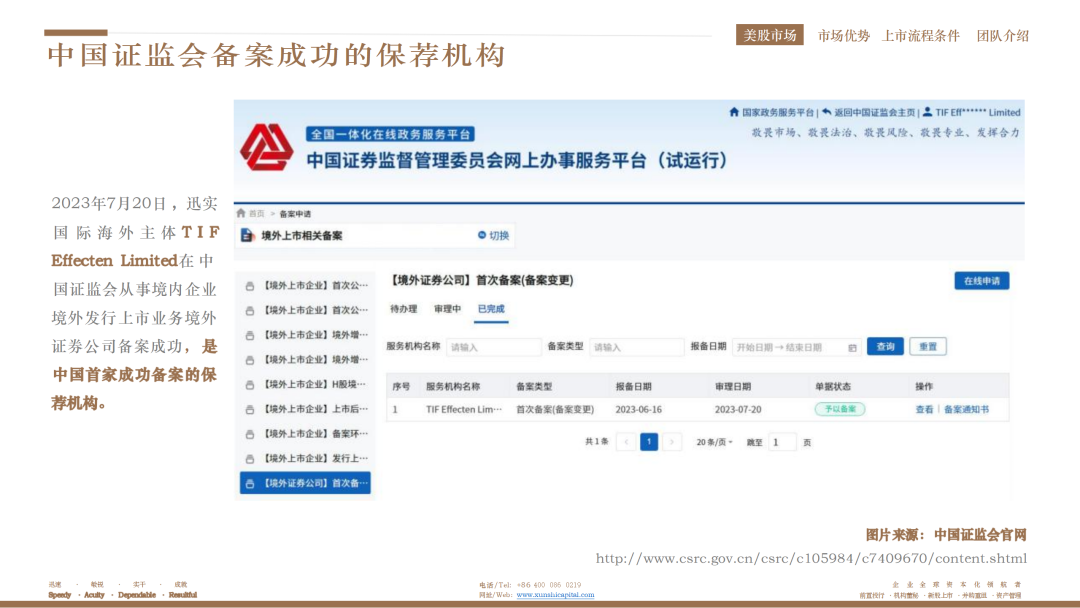Switch to the 美股市场 slide section
This screenshot has height=608, width=1080.
click(769, 35)
